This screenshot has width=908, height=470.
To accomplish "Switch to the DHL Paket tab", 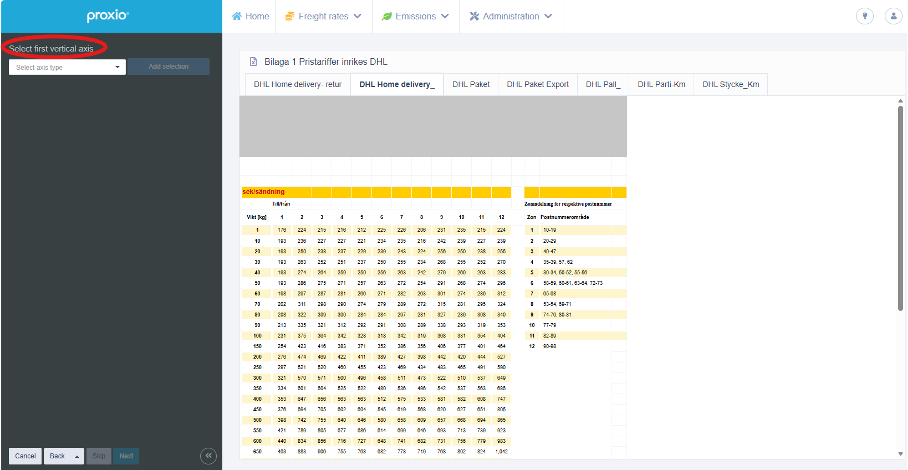I will click(471, 84).
